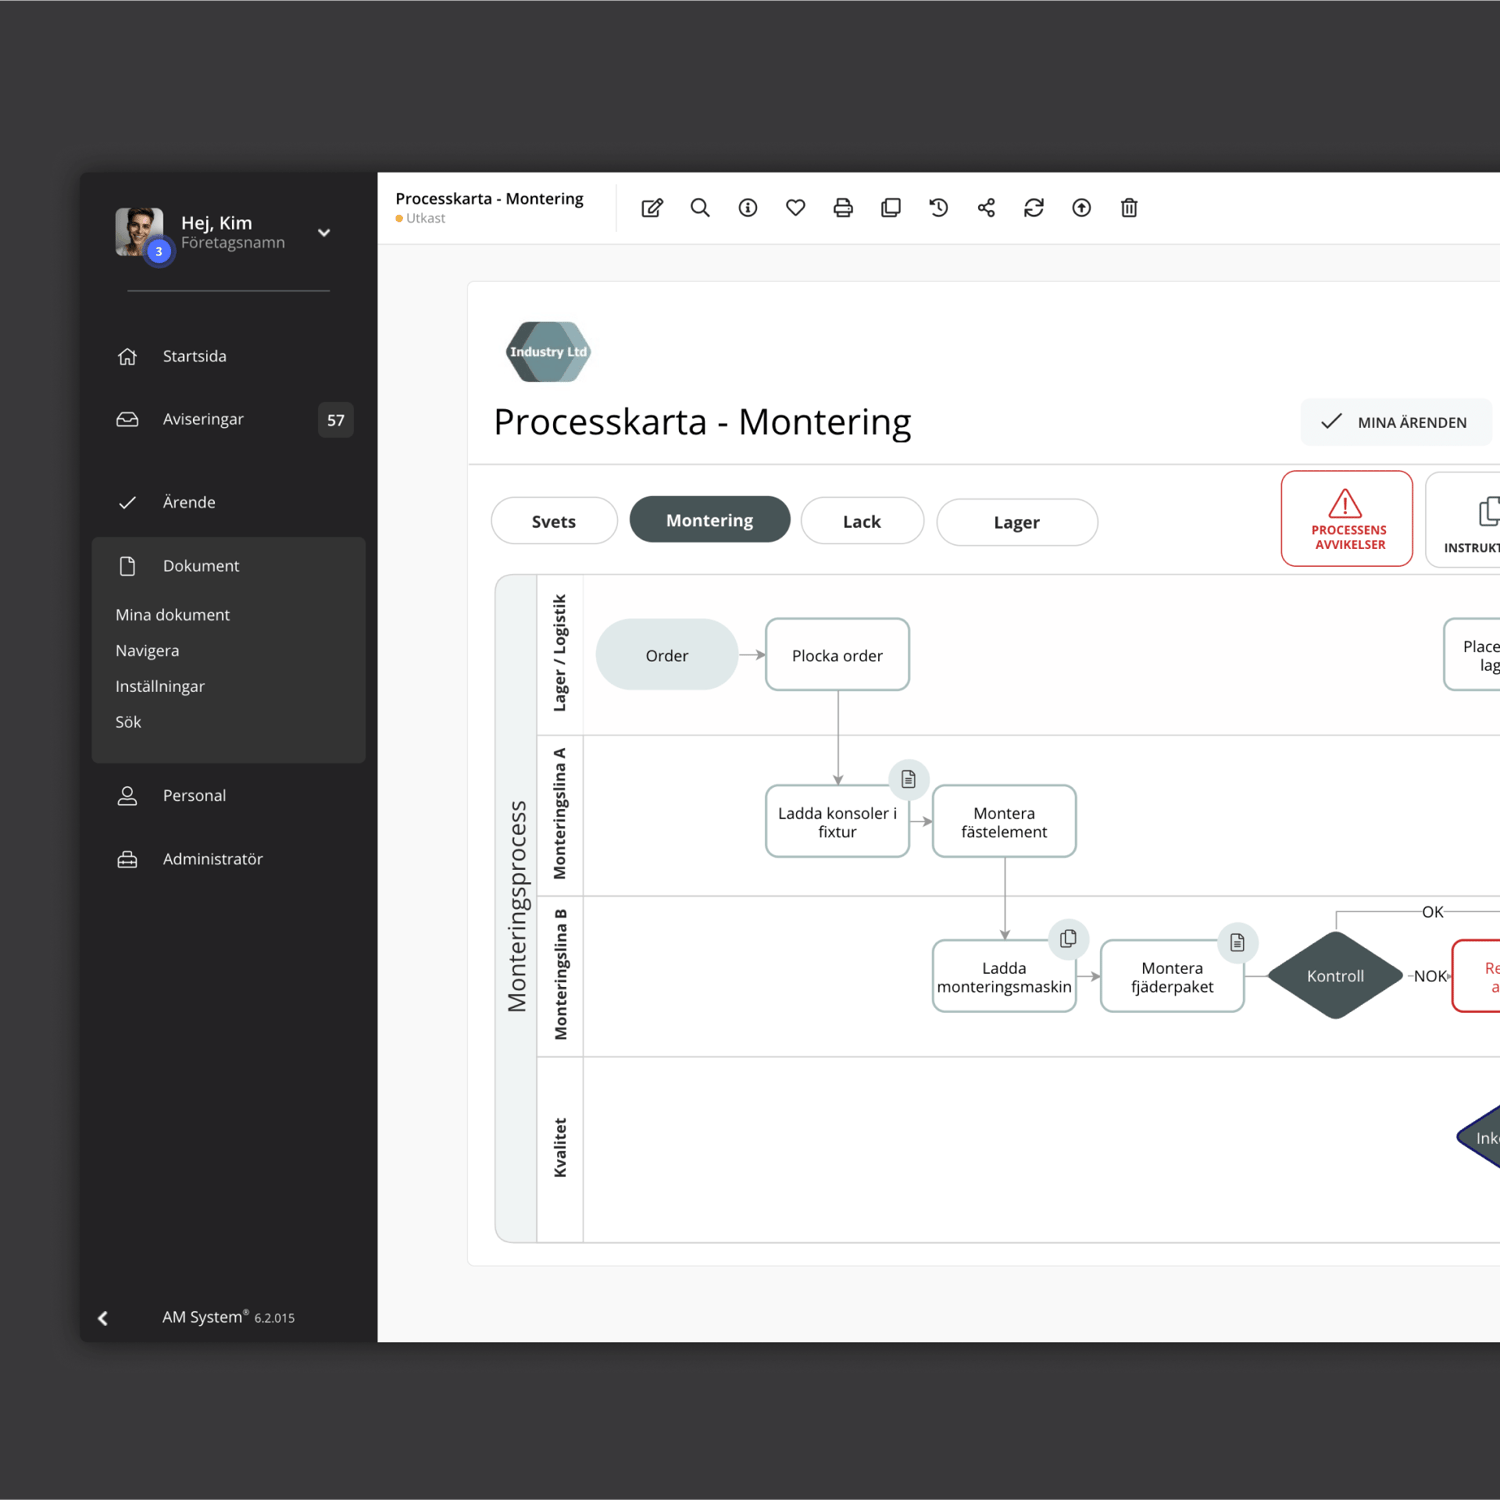Open Aviseringar with 57 notifications

[x=204, y=419]
